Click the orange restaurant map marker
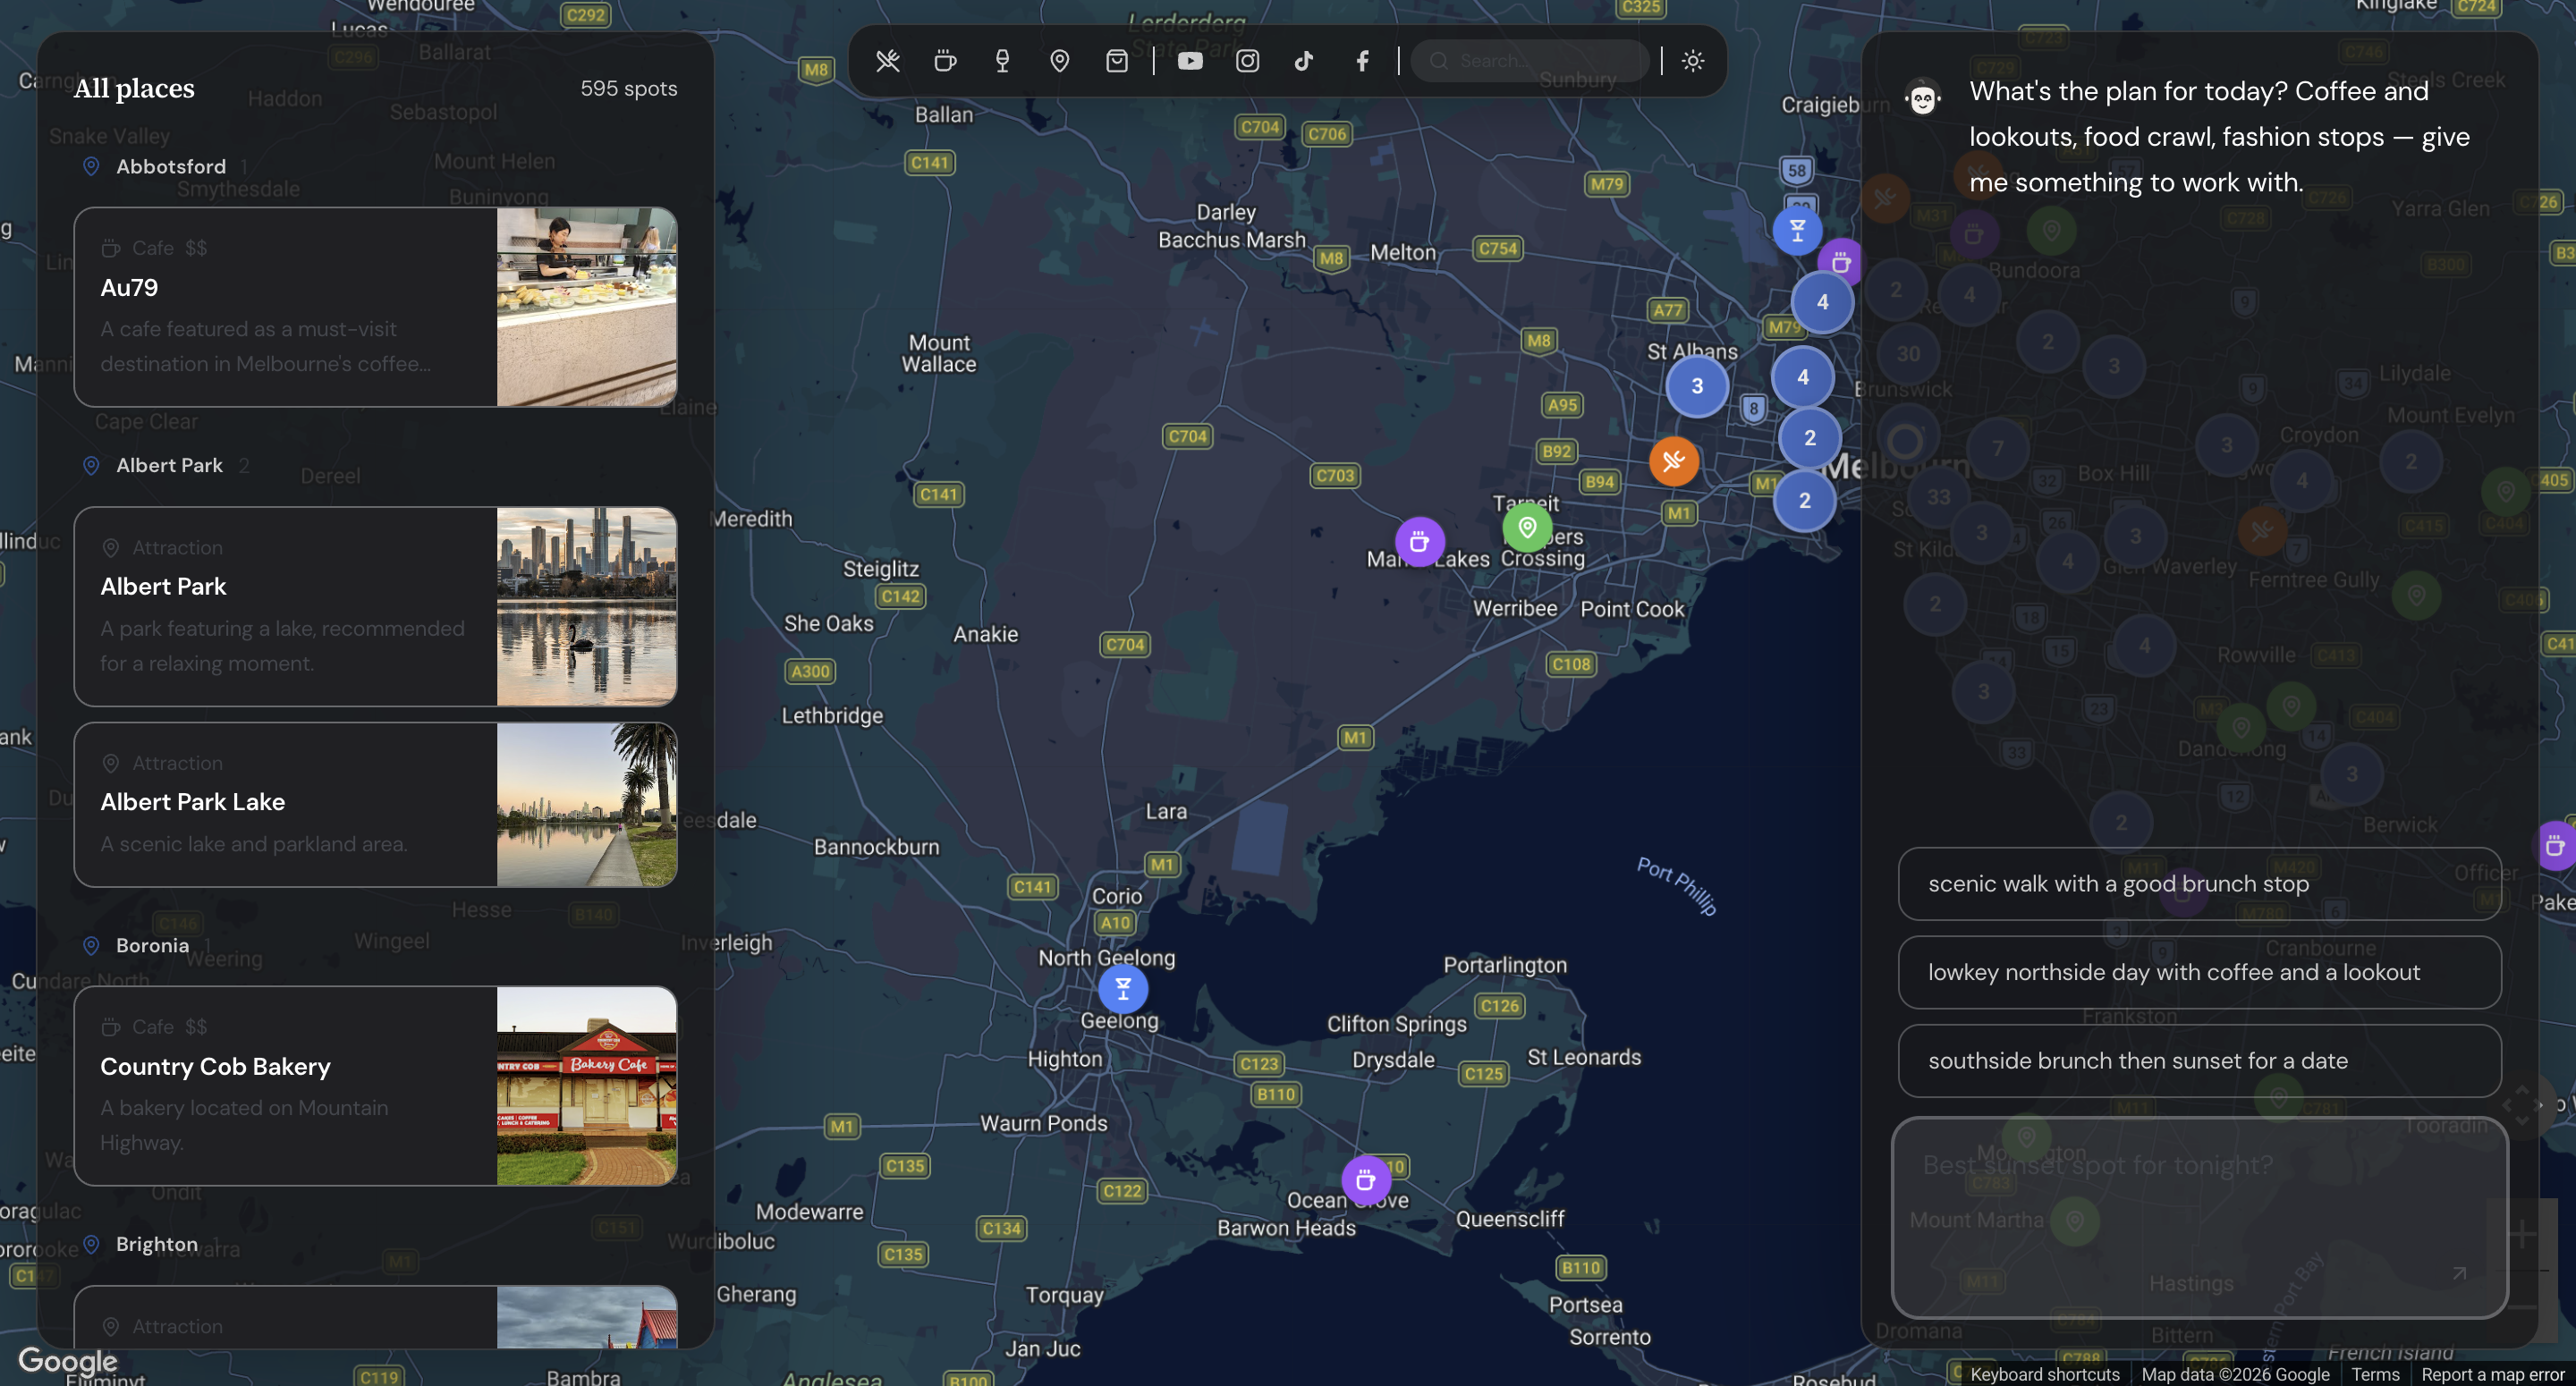This screenshot has height=1386, width=2576. click(1673, 461)
